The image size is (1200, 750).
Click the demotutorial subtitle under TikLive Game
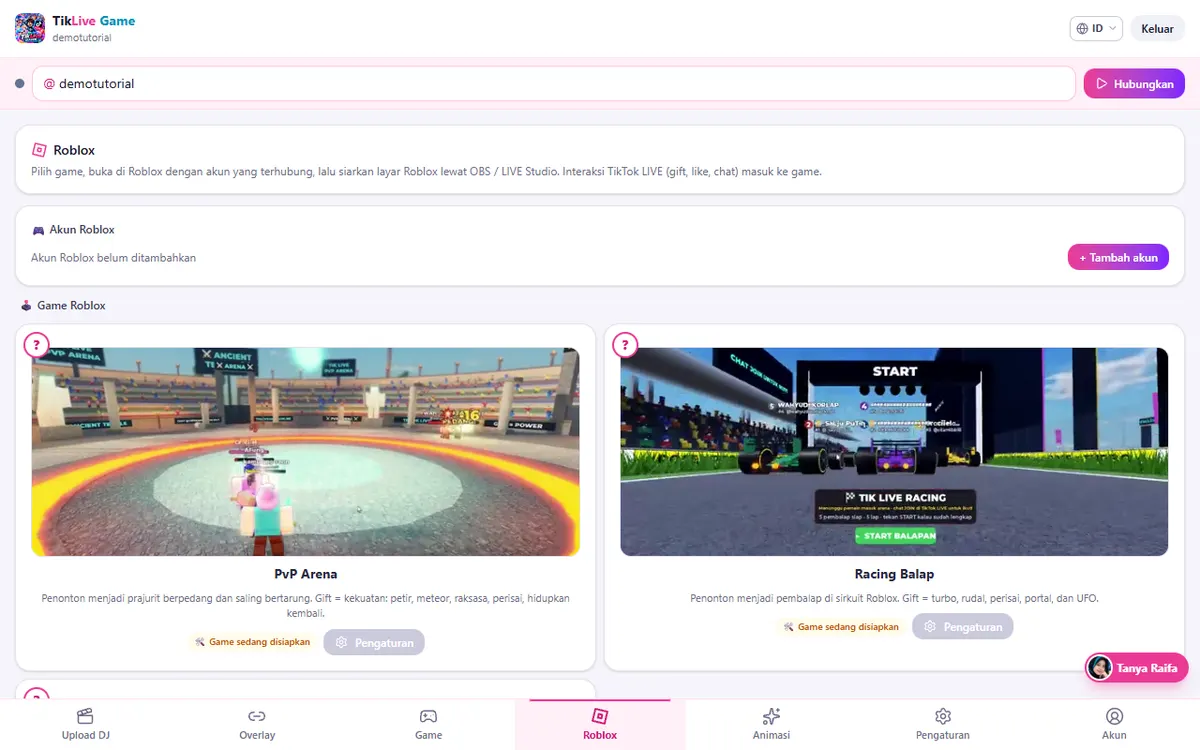82,38
